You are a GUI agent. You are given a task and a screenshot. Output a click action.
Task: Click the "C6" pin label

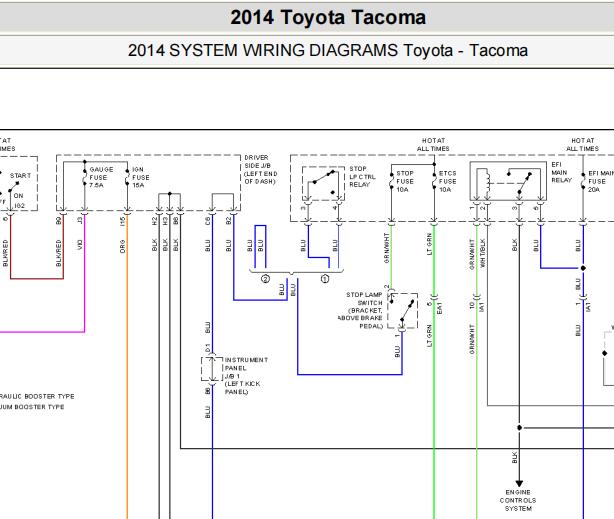[208, 221]
